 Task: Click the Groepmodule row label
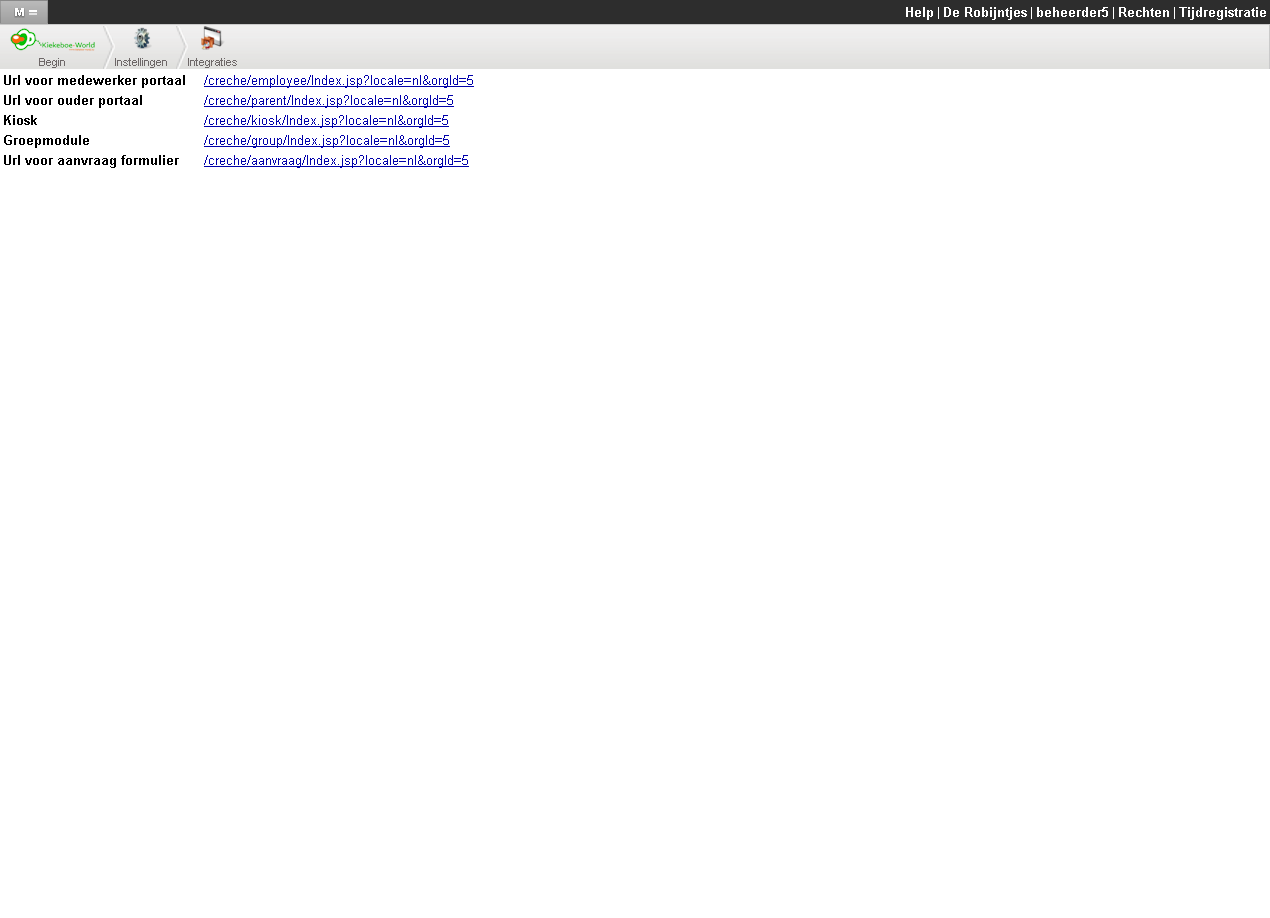pos(46,140)
